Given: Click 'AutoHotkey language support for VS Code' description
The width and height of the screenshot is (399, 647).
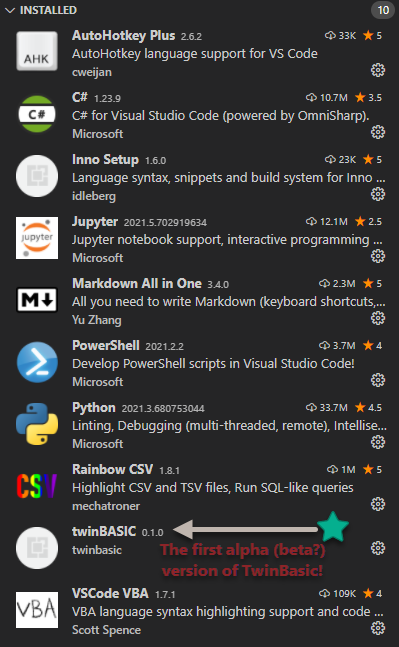Looking at the screenshot, I should 195,54.
